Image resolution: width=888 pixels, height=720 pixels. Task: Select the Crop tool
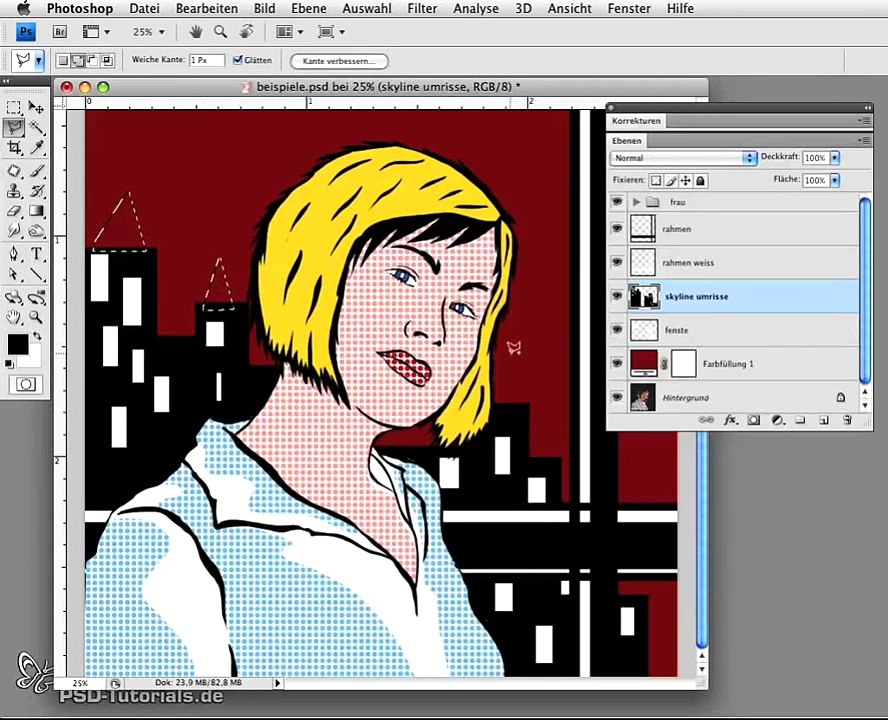(x=14, y=148)
